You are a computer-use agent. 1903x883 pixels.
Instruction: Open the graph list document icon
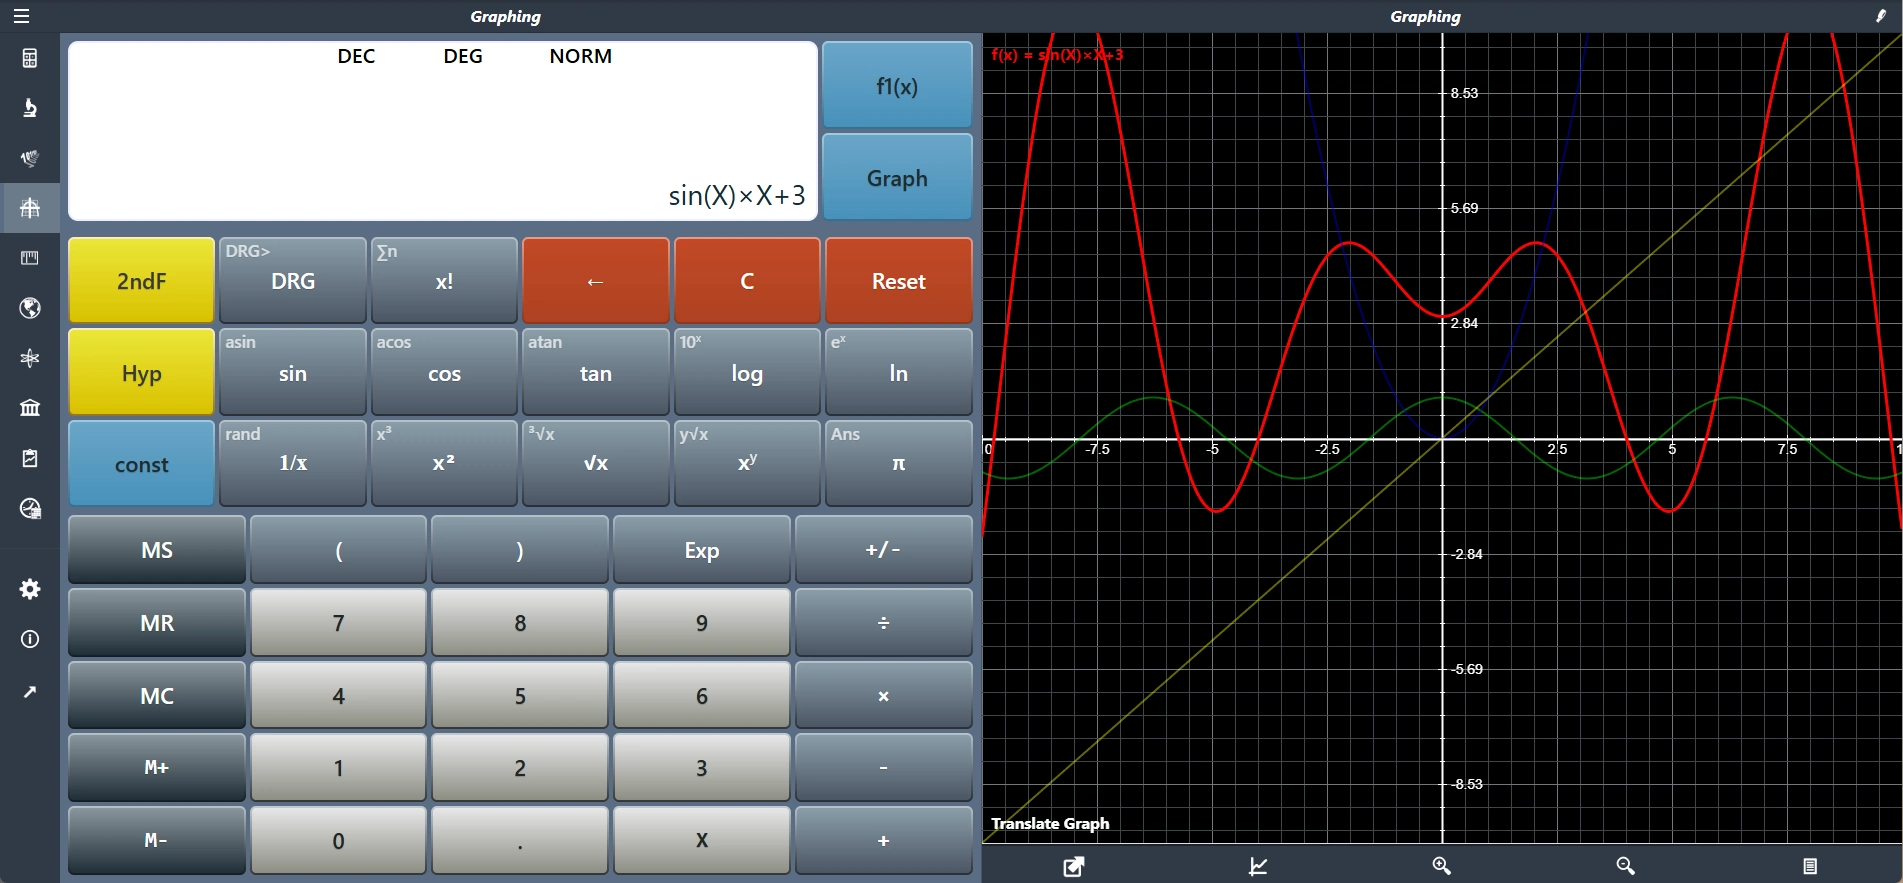click(x=1809, y=866)
